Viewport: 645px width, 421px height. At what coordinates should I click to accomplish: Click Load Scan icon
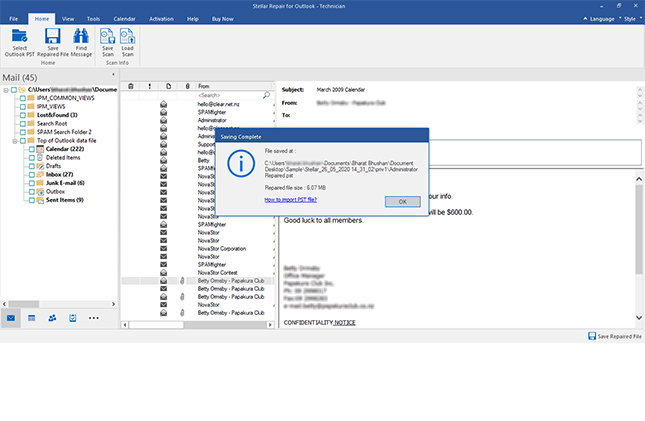tap(128, 36)
